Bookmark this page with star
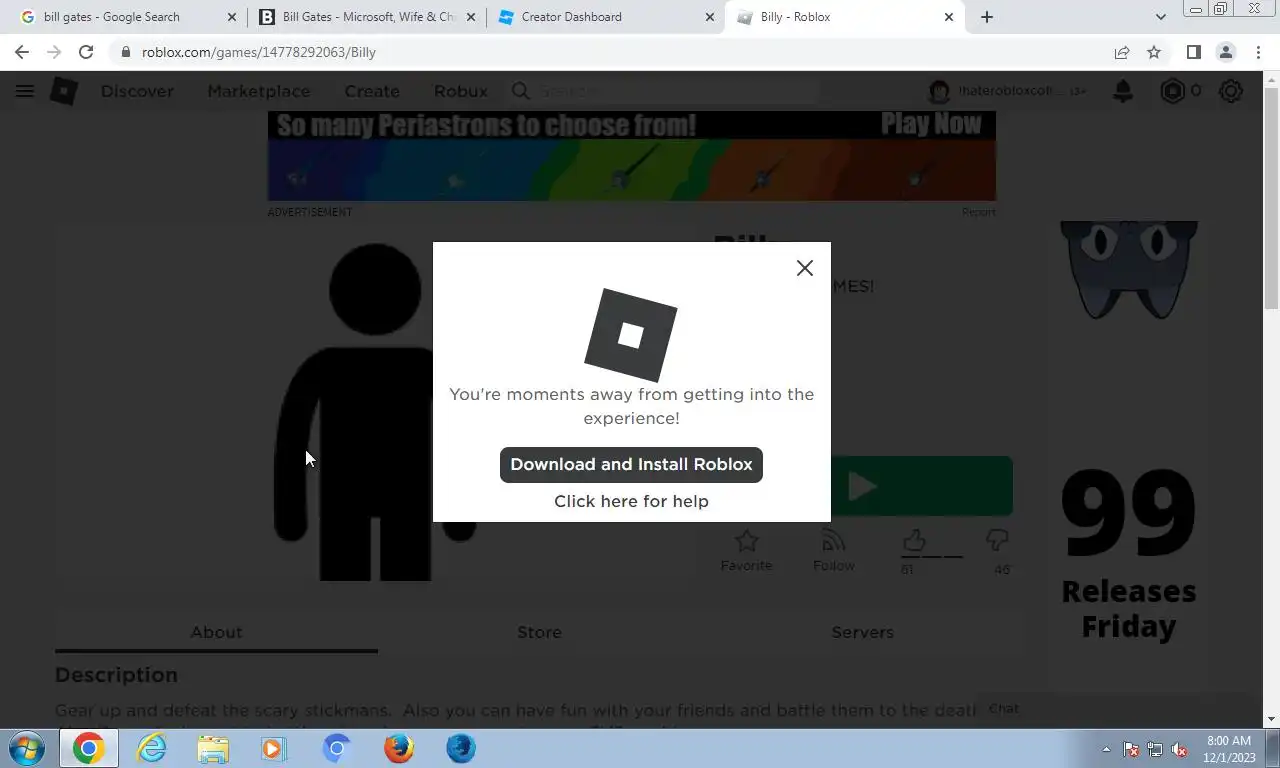 click(1154, 52)
